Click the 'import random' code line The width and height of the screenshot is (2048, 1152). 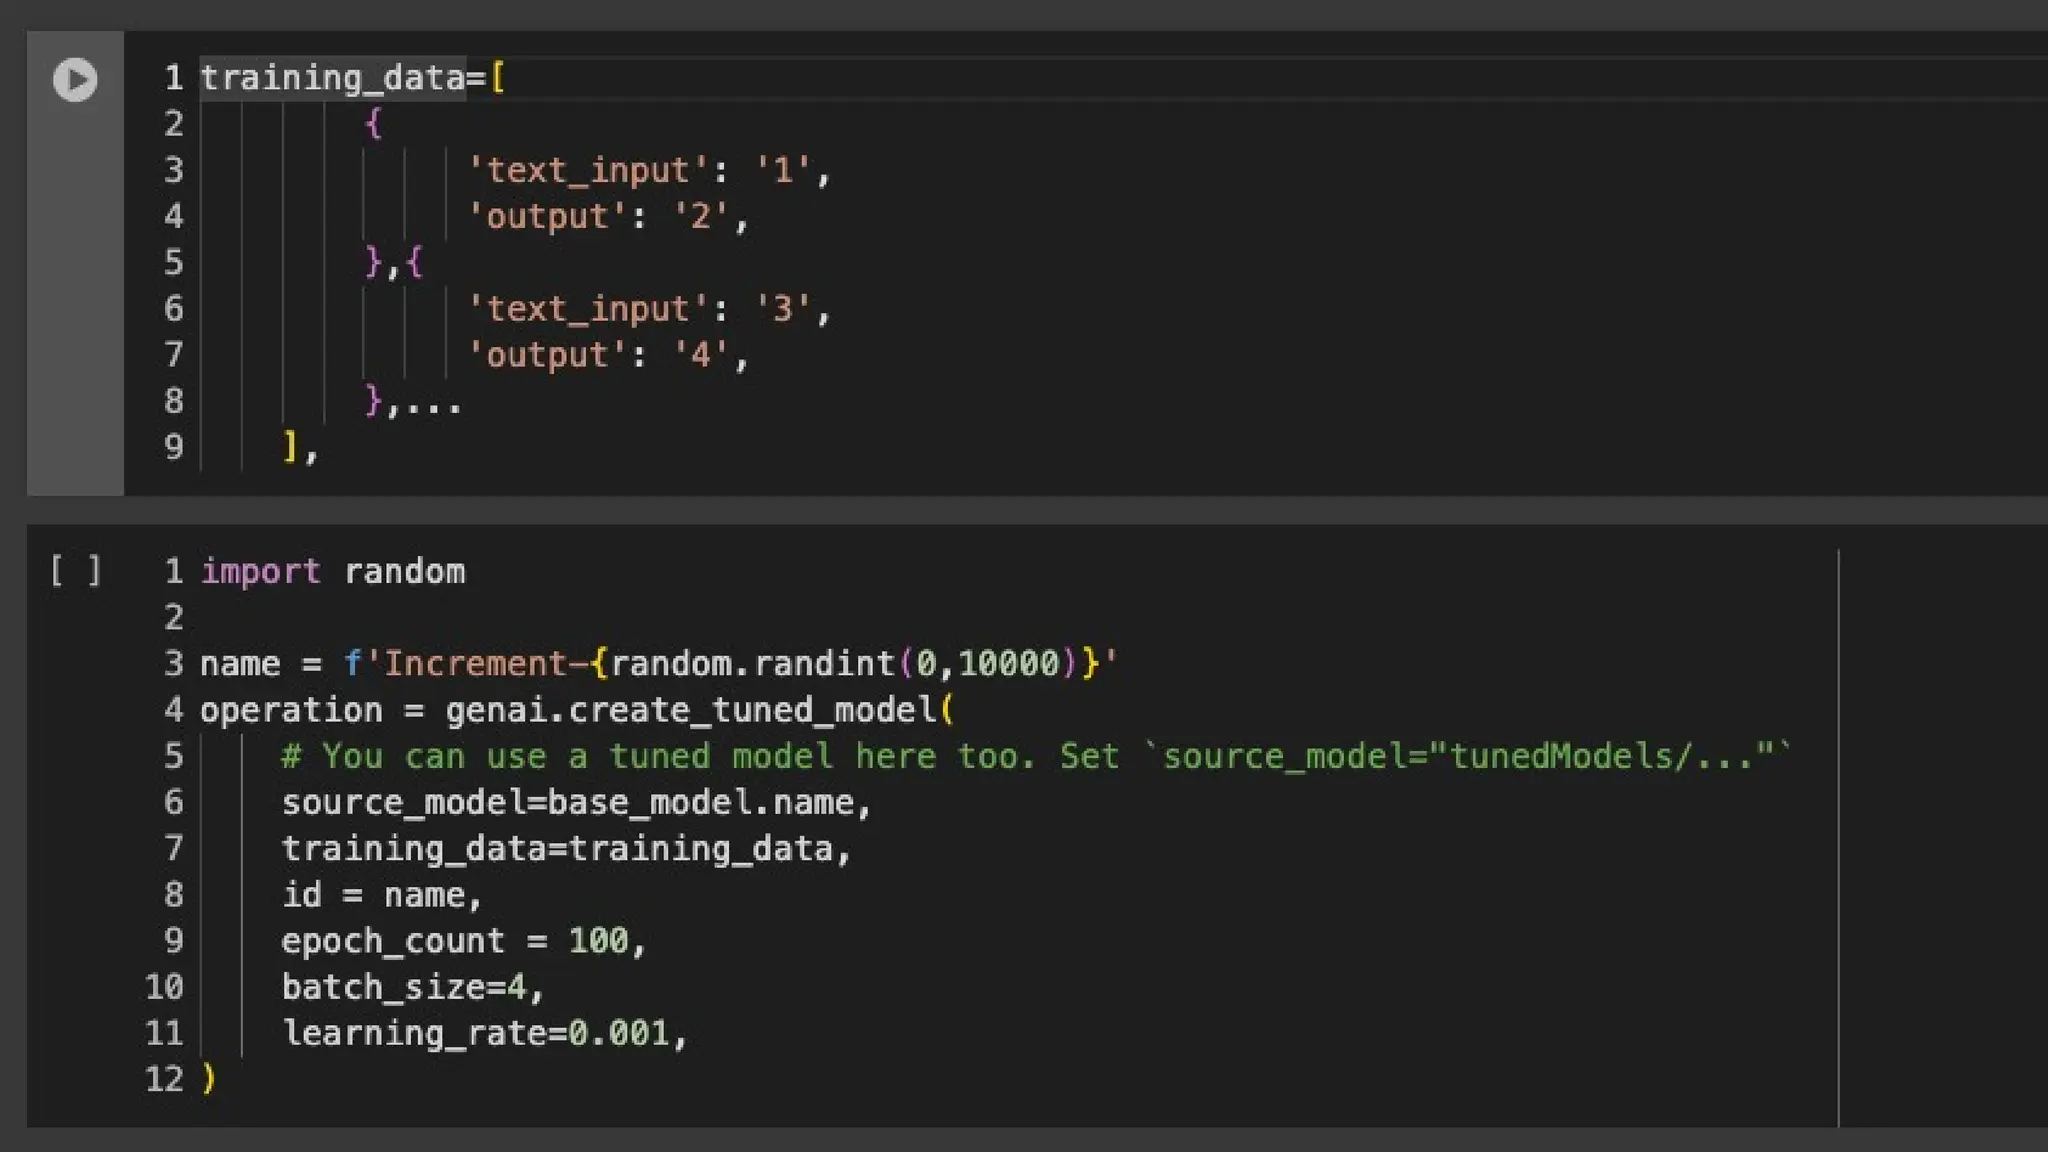(332, 572)
